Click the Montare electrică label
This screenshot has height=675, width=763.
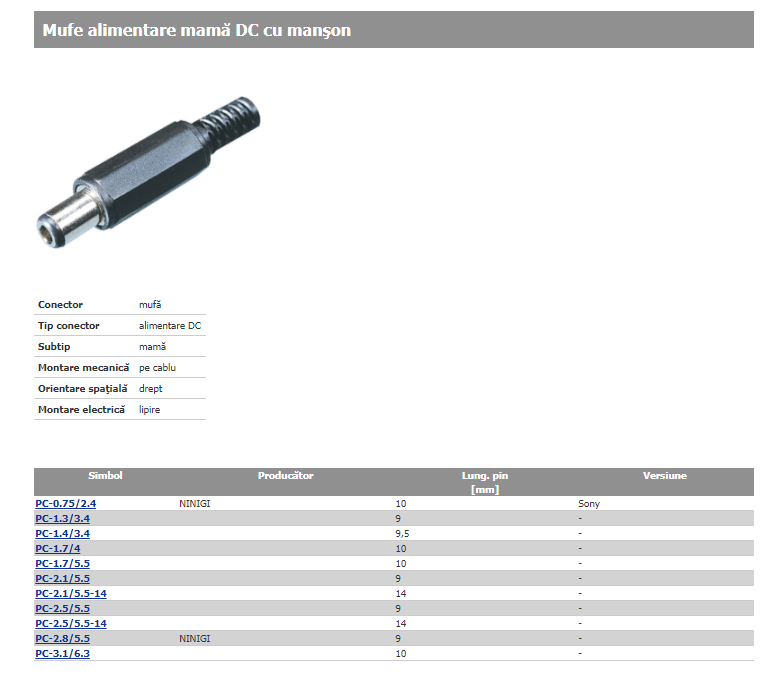[x=81, y=409]
